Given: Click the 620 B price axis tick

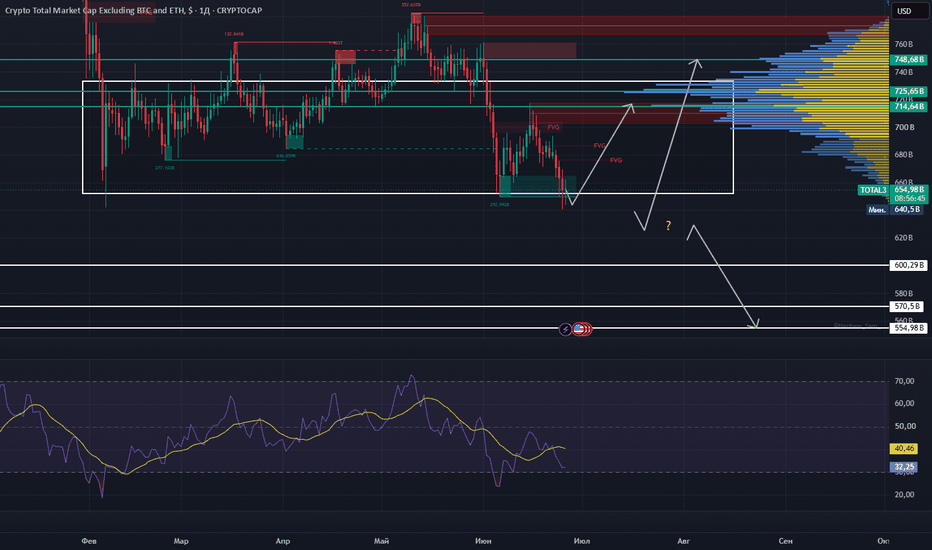Looking at the screenshot, I should coord(903,238).
